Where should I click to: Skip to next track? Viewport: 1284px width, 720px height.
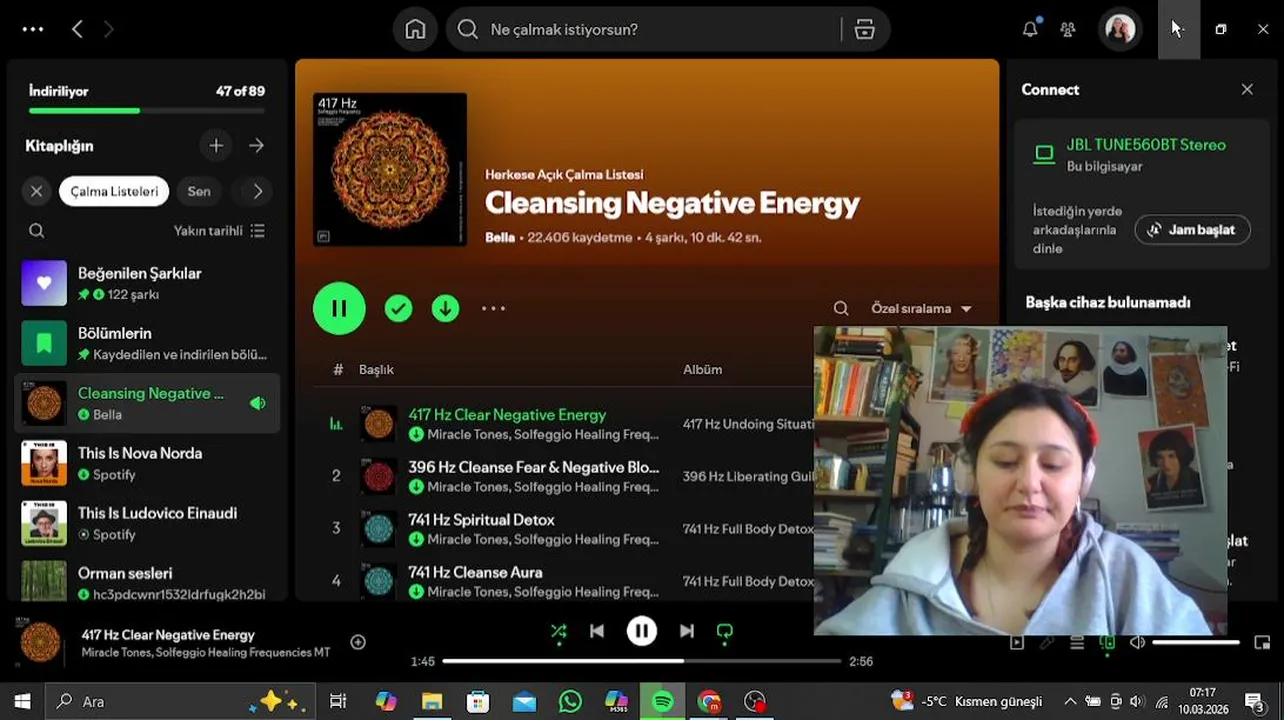[x=687, y=631]
